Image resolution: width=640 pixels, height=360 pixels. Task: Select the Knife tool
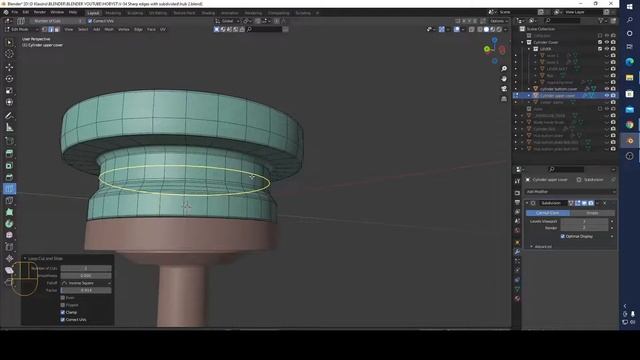pos(9,200)
